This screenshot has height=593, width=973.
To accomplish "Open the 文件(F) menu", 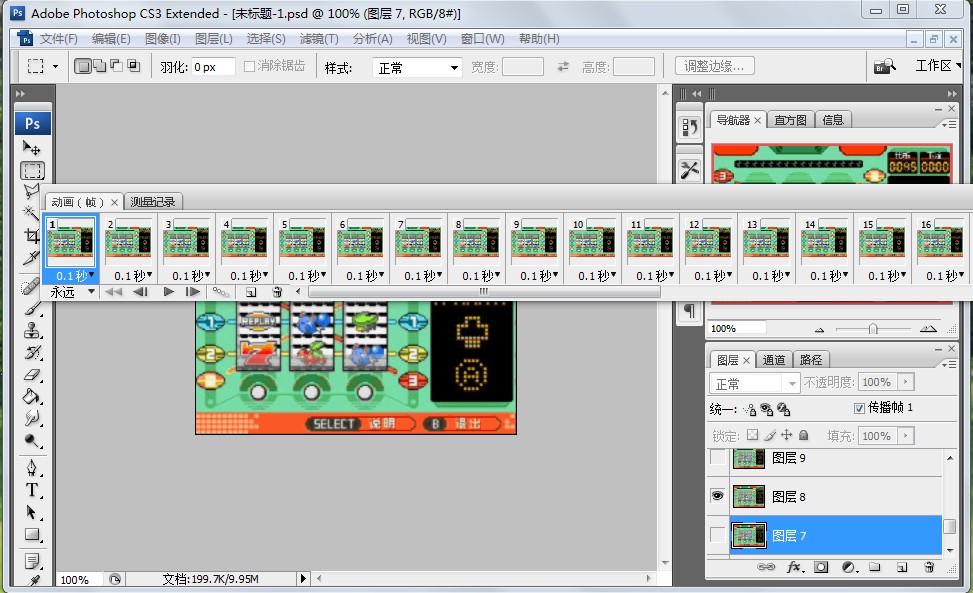I will 58,39.
